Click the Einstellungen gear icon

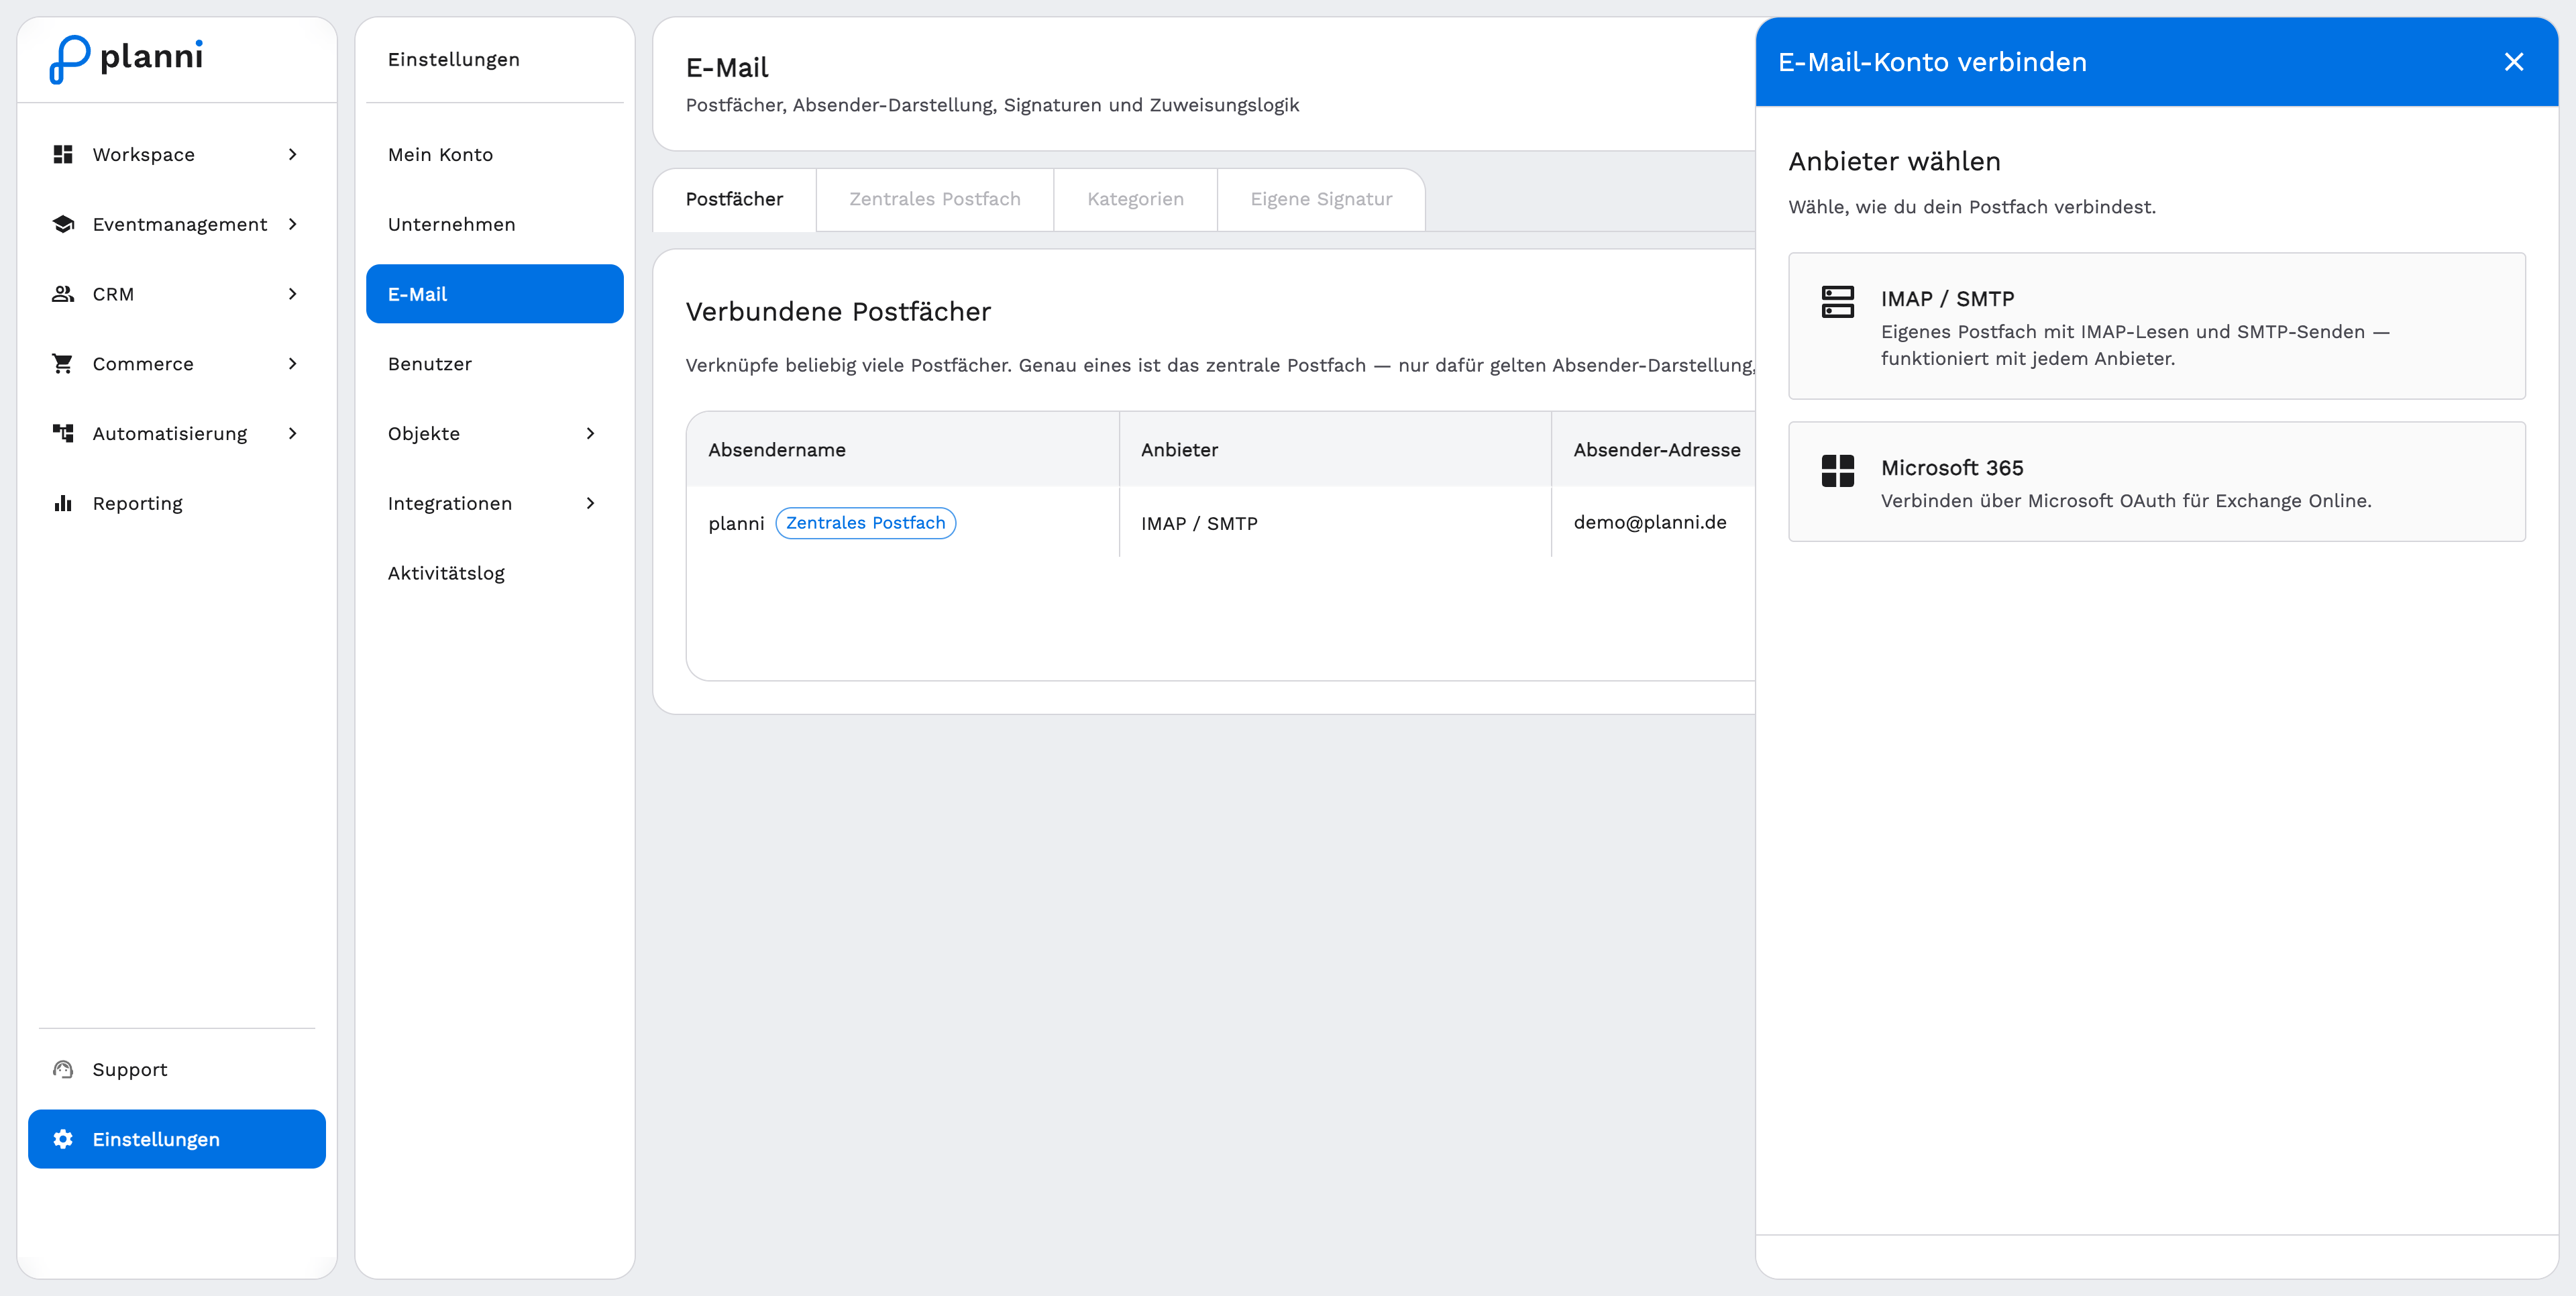click(x=63, y=1139)
